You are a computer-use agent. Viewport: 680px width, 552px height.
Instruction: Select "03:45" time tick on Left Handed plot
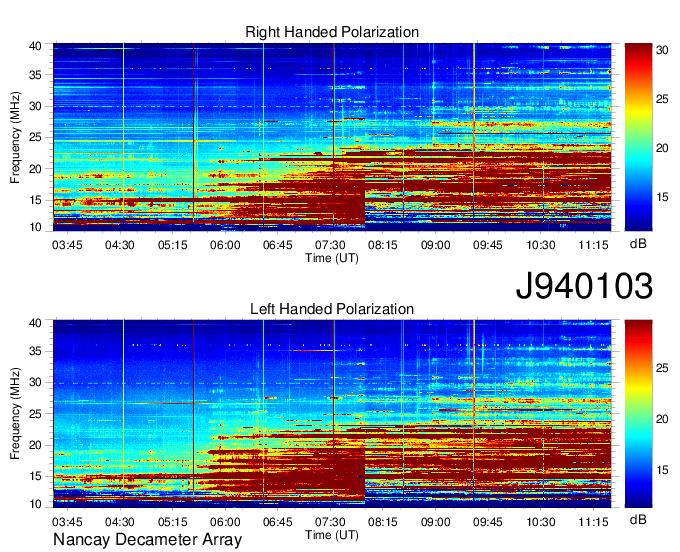(67, 522)
